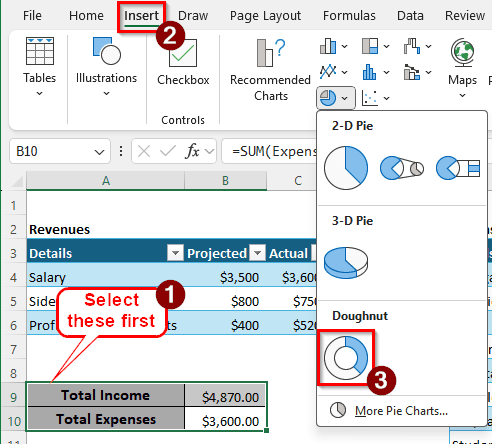Screen dimensions: 492x444
Task: Choose the Bar of Pie chart
Action: coord(458,168)
